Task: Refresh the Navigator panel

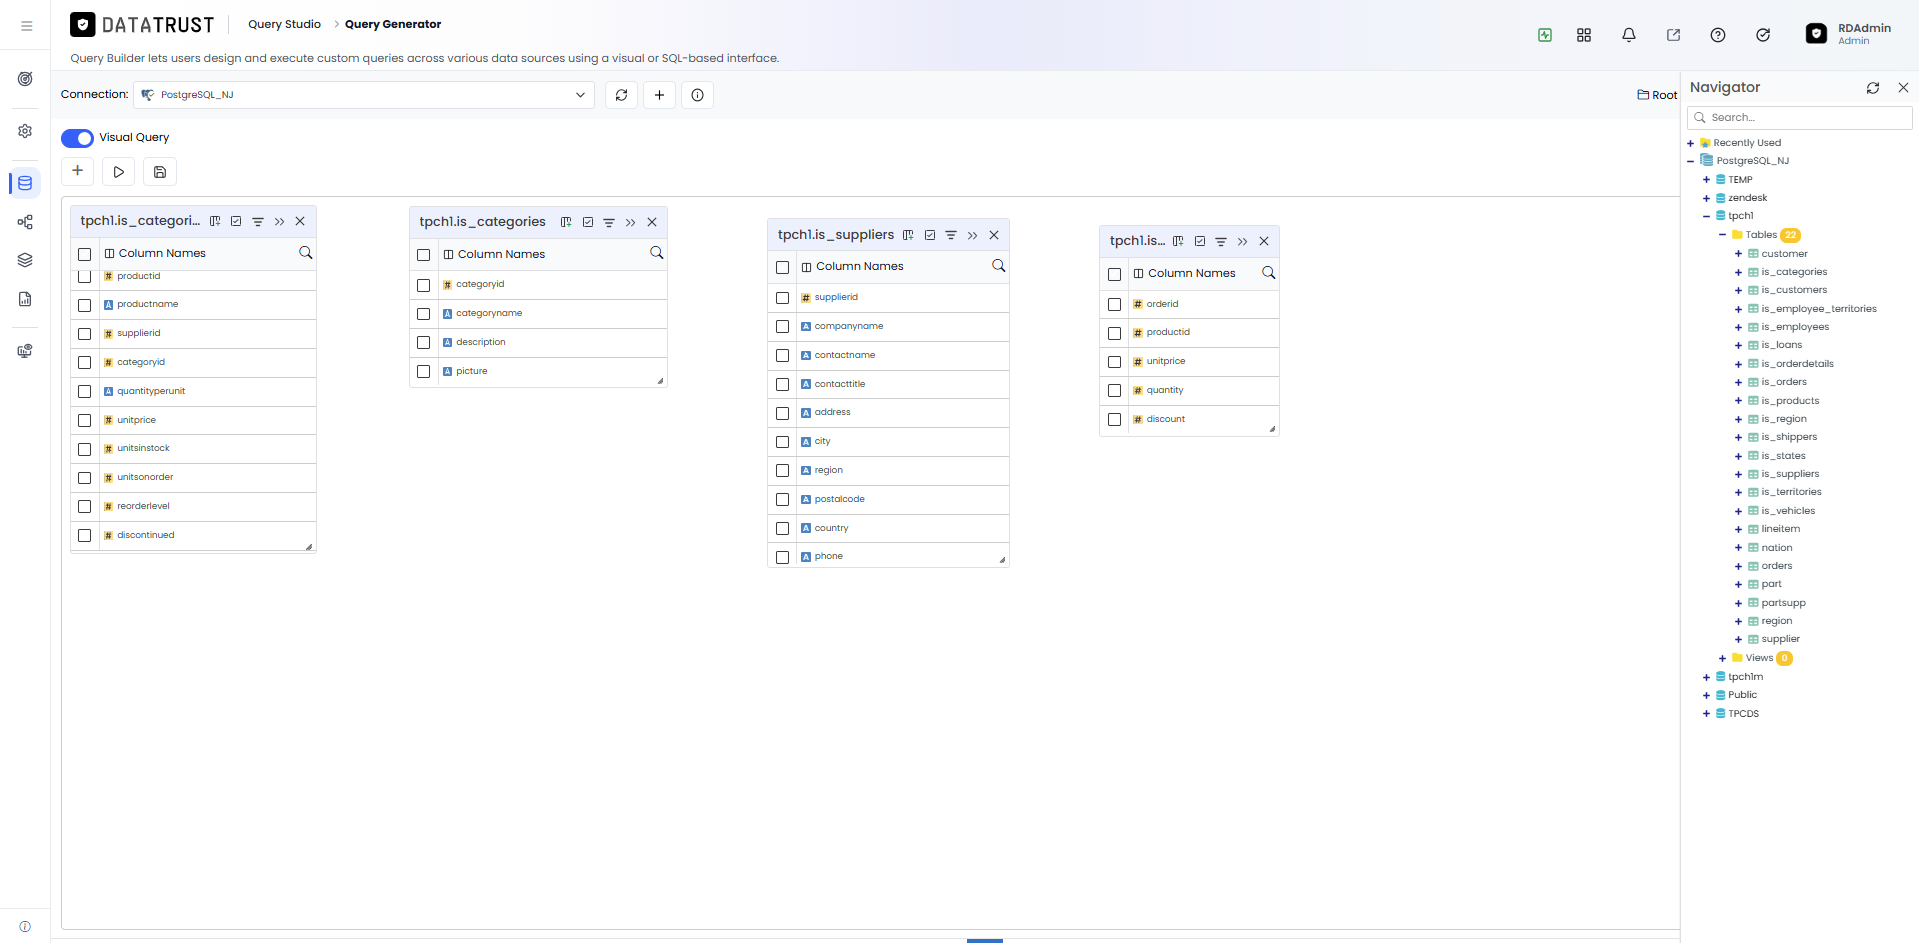Action: [x=1873, y=88]
